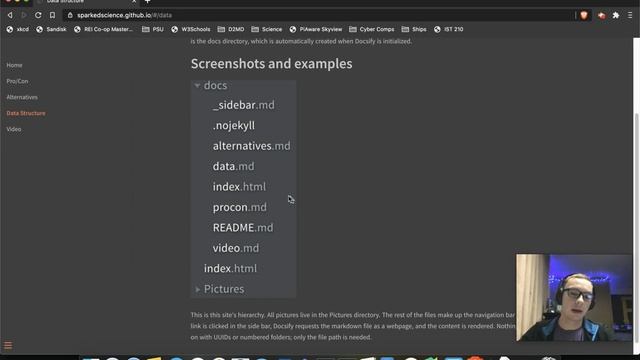
Task: Open Video in the sidebar
Action: (x=13, y=129)
